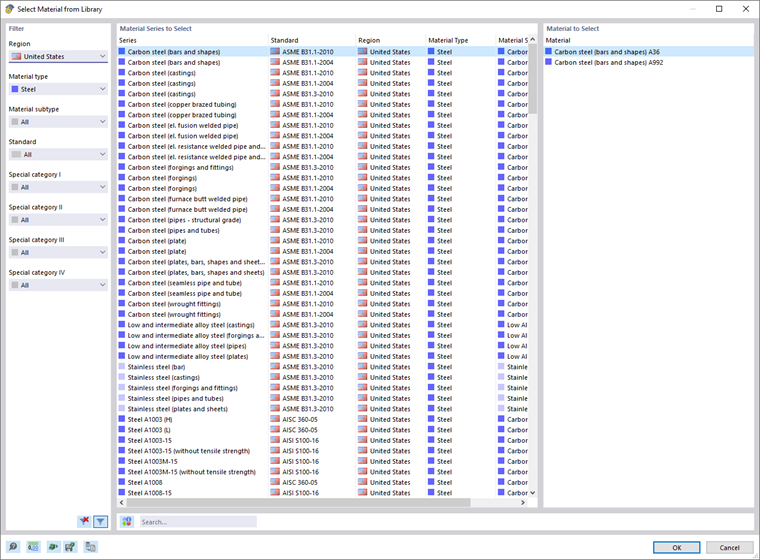This screenshot has height=560, width=760.
Task: Sort by the Material Type column header
Action: [x=461, y=40]
